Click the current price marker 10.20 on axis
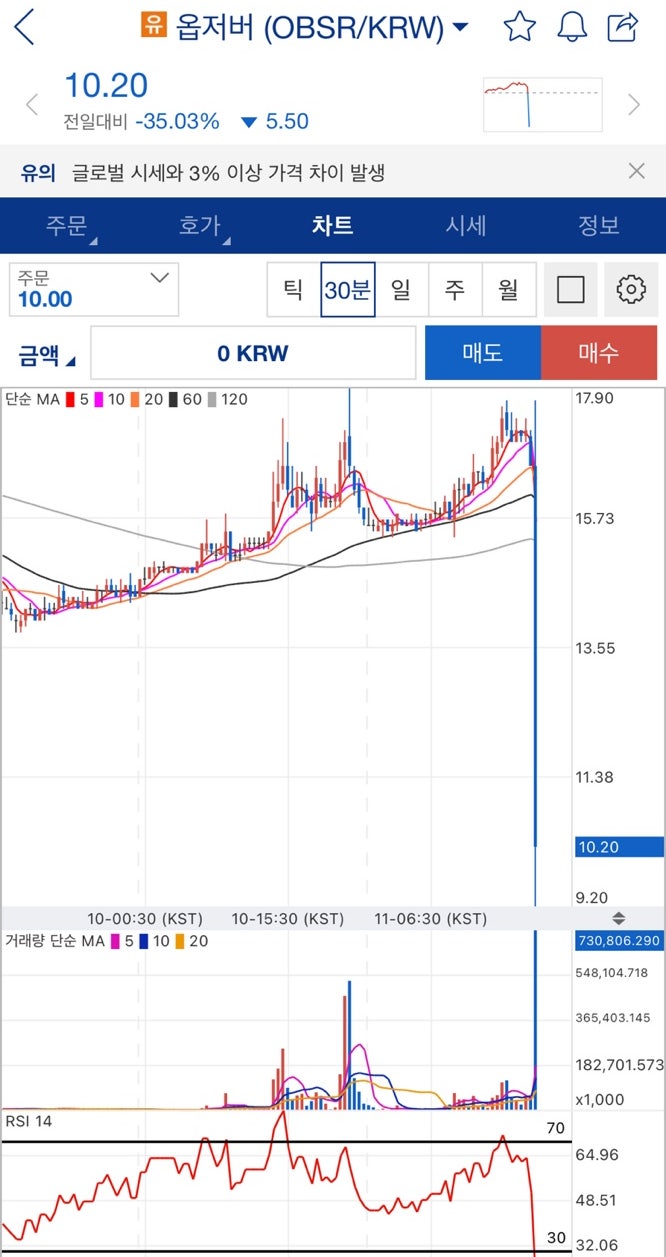 (x=619, y=847)
